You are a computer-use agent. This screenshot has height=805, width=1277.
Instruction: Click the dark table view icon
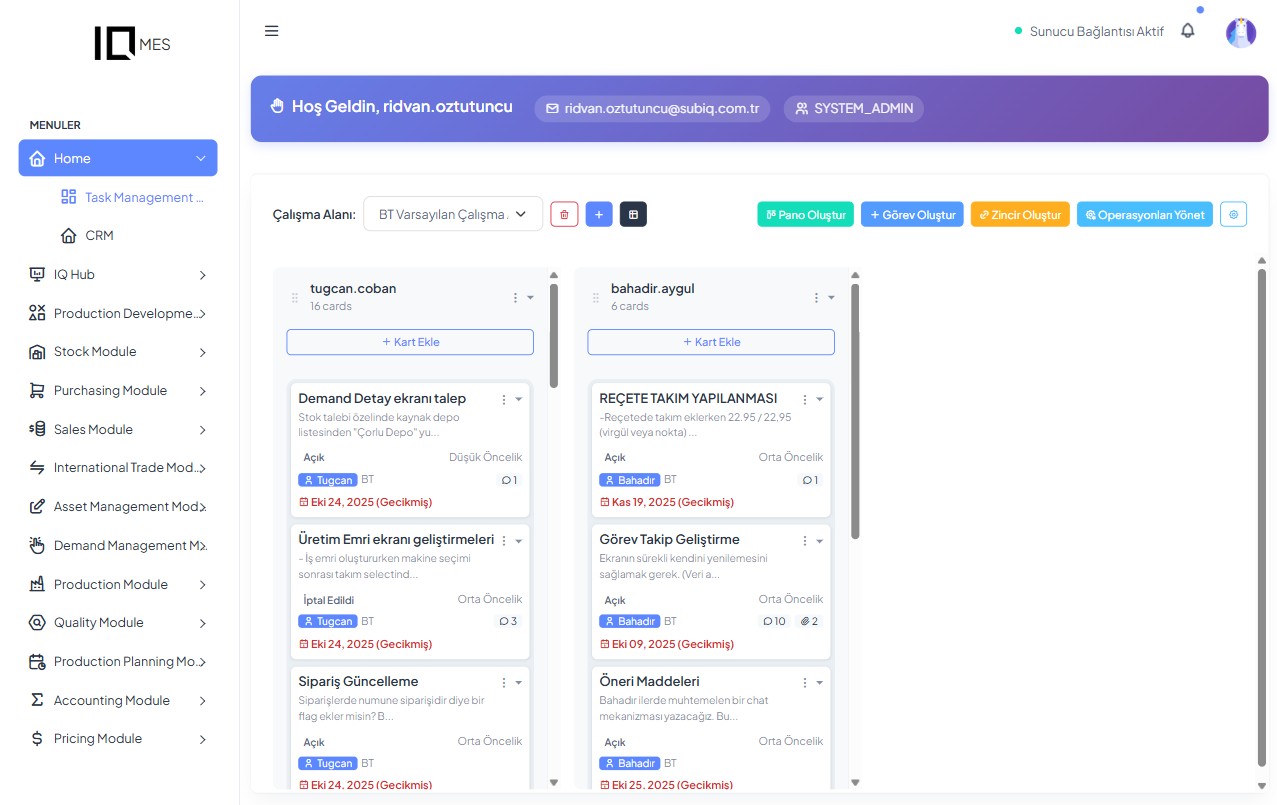(633, 214)
